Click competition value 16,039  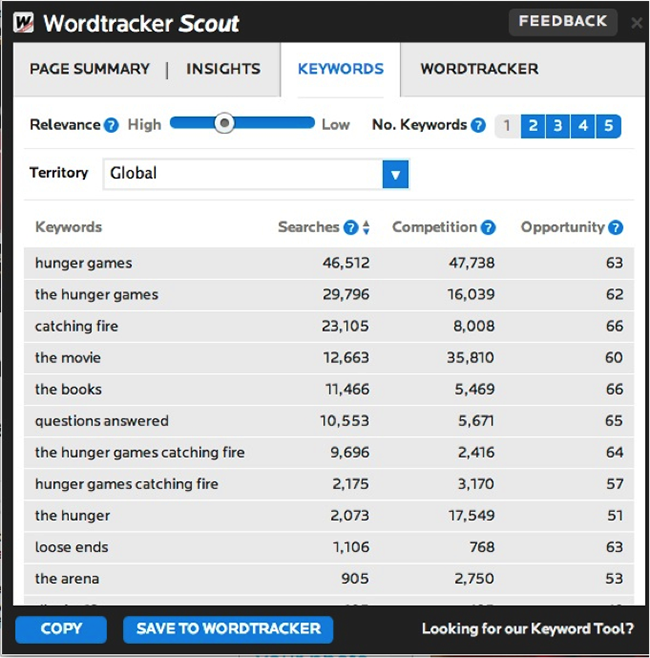471,295
